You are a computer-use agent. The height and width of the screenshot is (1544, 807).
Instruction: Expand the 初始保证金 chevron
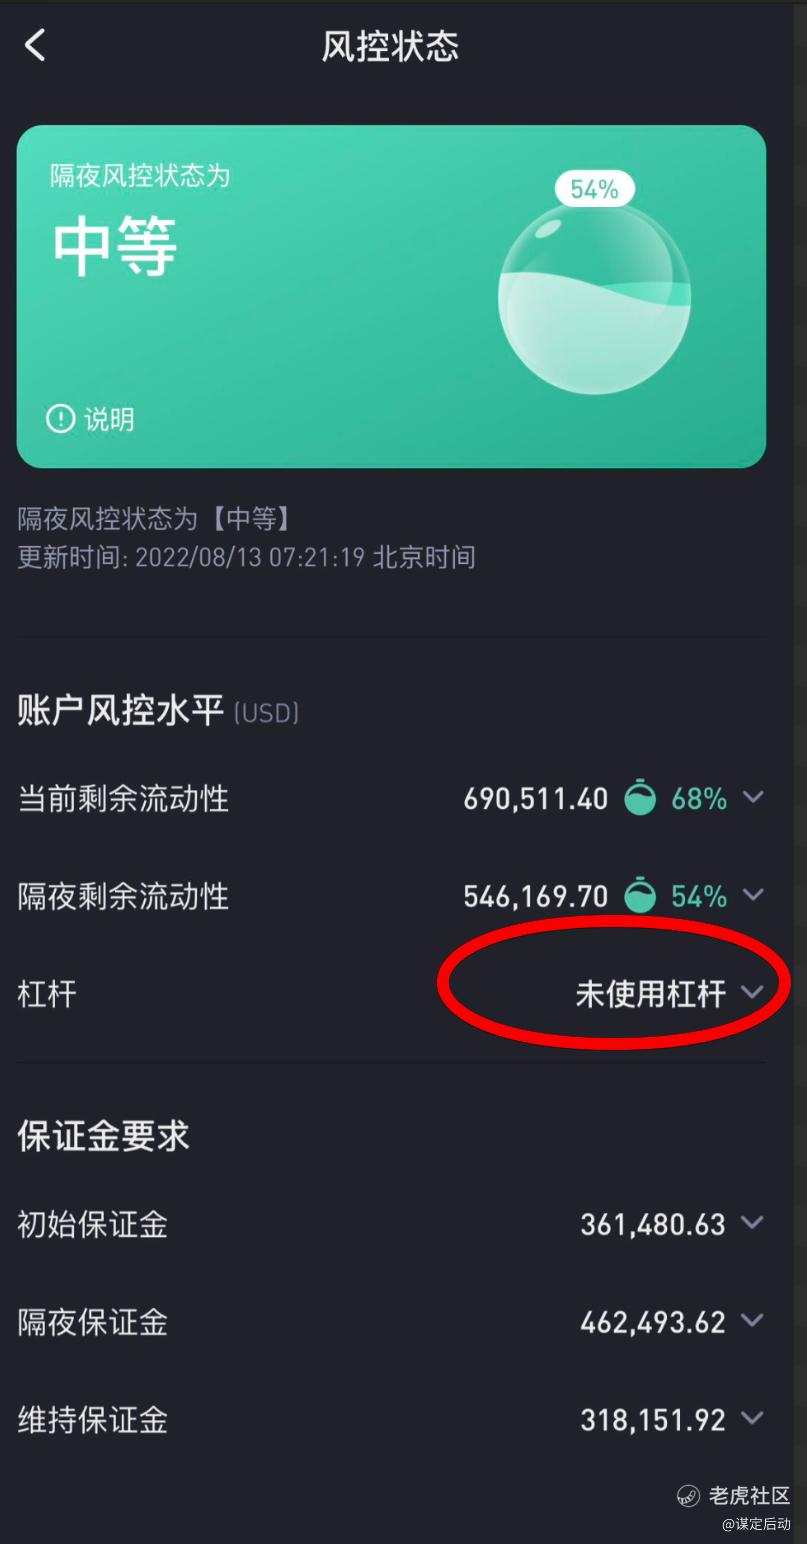coord(752,1222)
